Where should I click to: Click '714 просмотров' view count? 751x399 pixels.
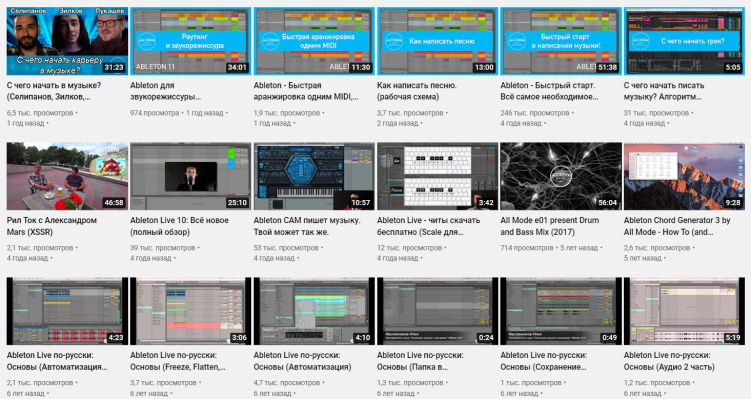pos(526,248)
